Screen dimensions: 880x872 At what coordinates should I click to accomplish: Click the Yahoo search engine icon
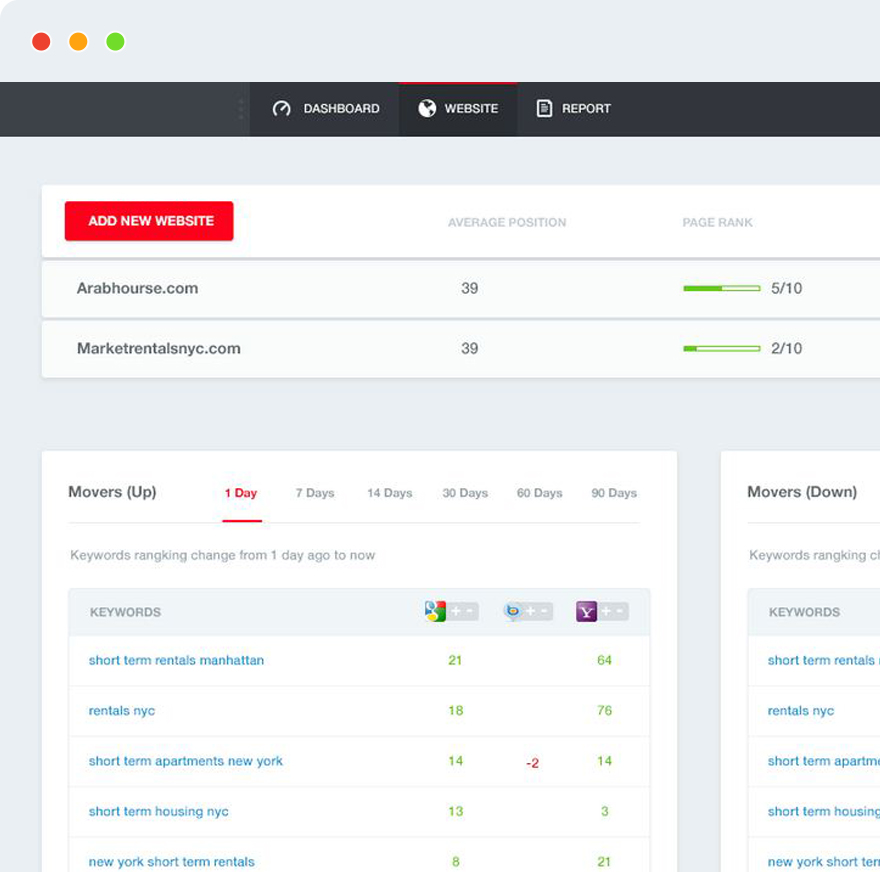coord(586,611)
